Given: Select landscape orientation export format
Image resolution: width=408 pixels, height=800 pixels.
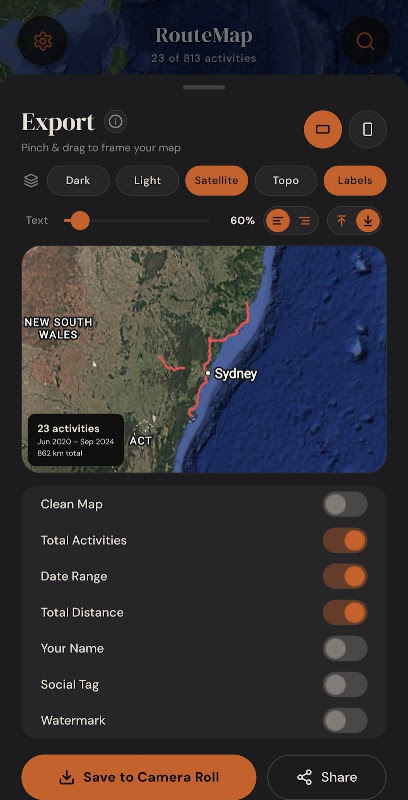Looking at the screenshot, I should 323,130.
